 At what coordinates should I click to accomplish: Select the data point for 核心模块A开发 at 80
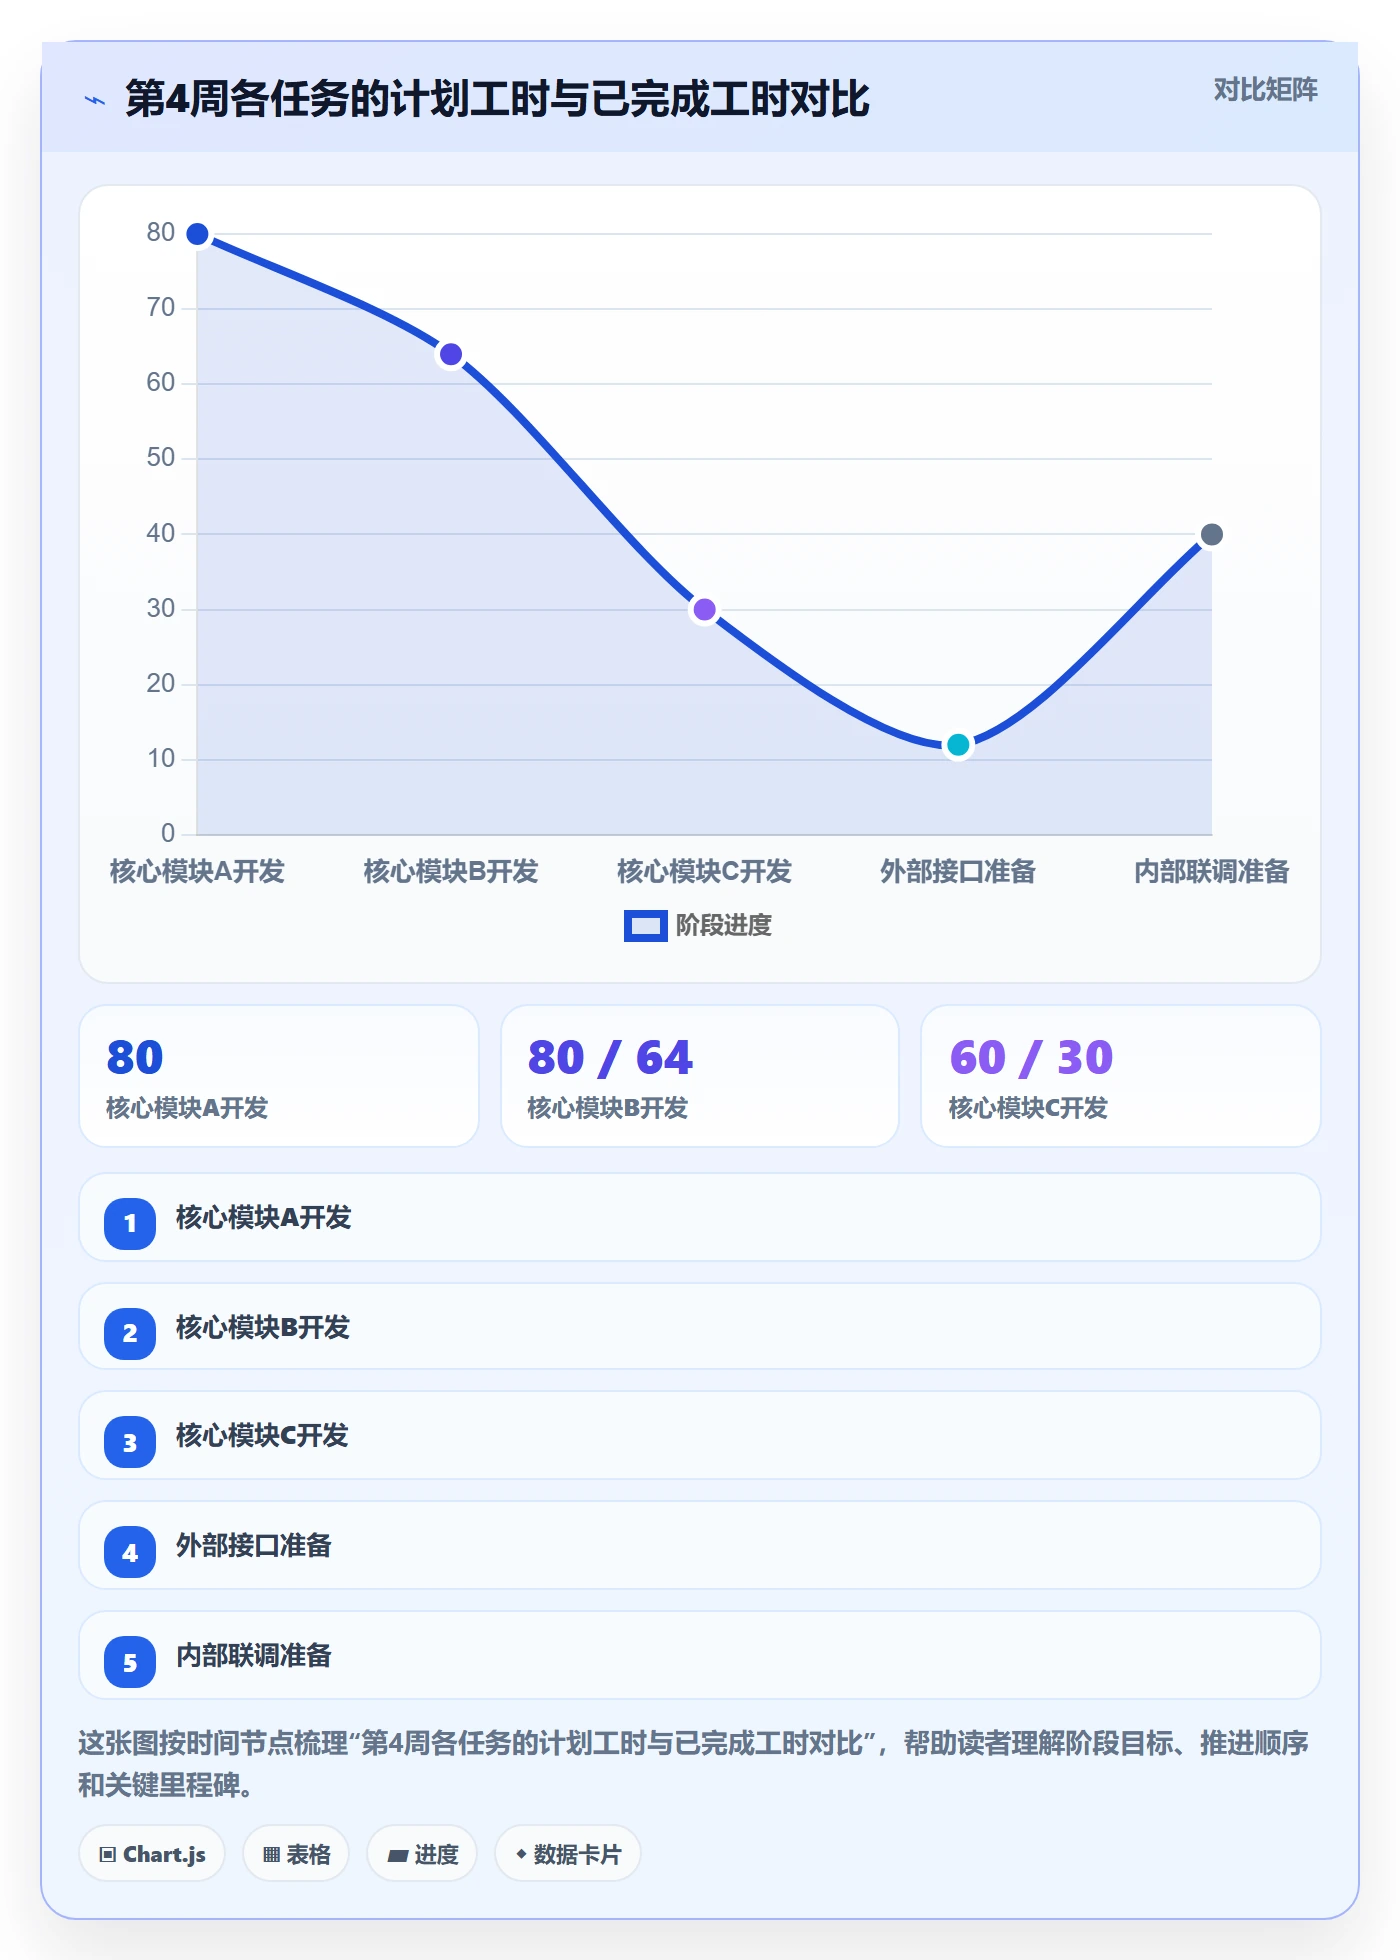click(198, 234)
